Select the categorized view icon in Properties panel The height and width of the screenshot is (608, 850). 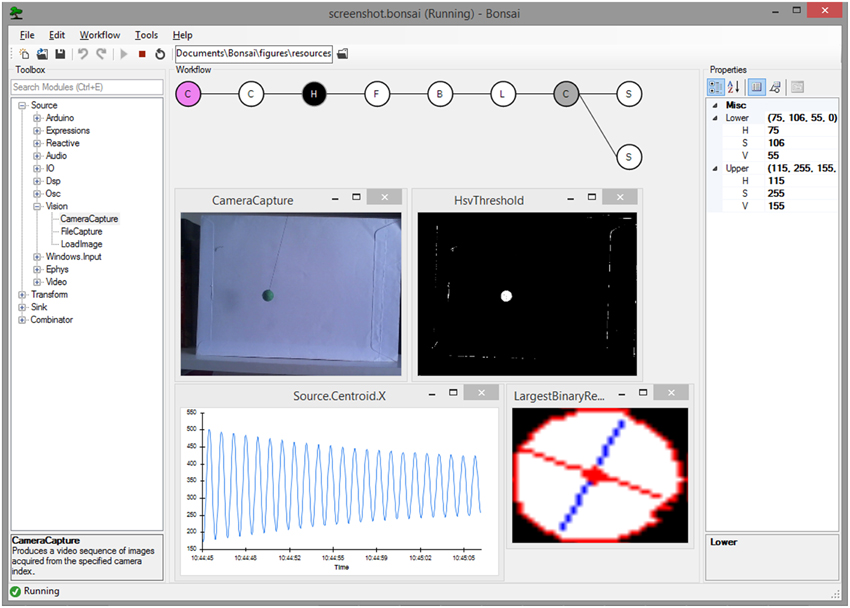click(715, 87)
